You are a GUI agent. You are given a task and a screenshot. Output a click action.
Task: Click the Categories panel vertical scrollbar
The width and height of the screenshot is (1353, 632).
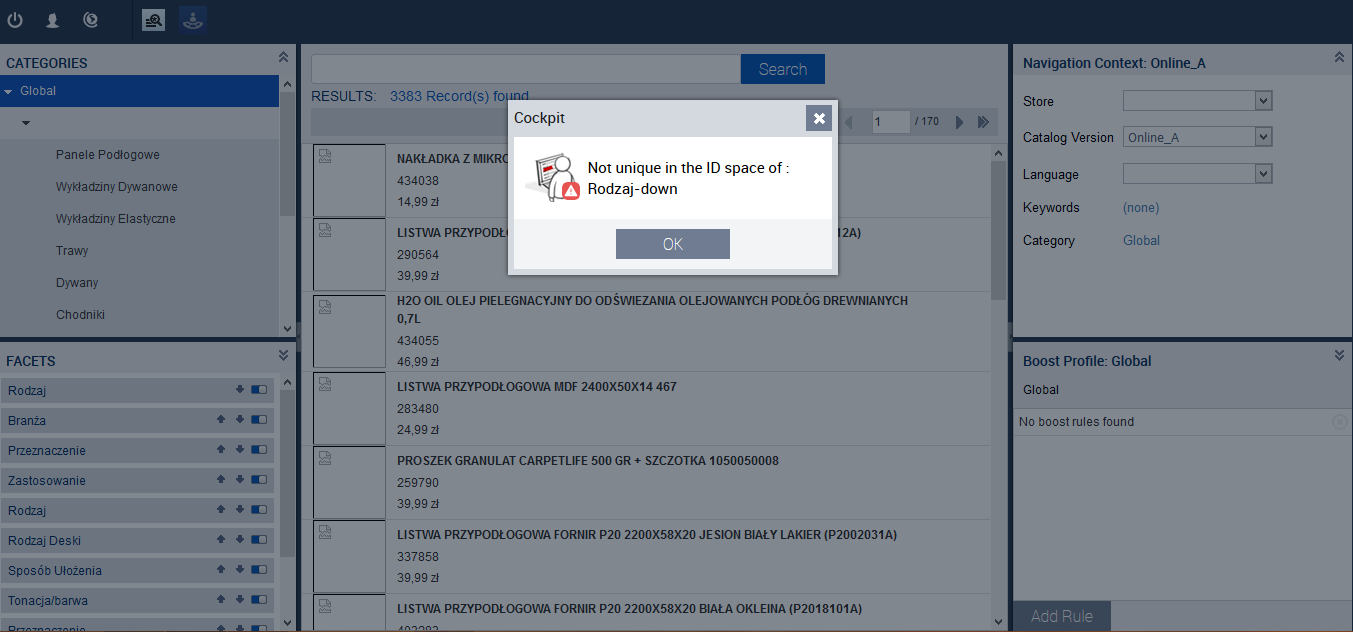coord(288,155)
